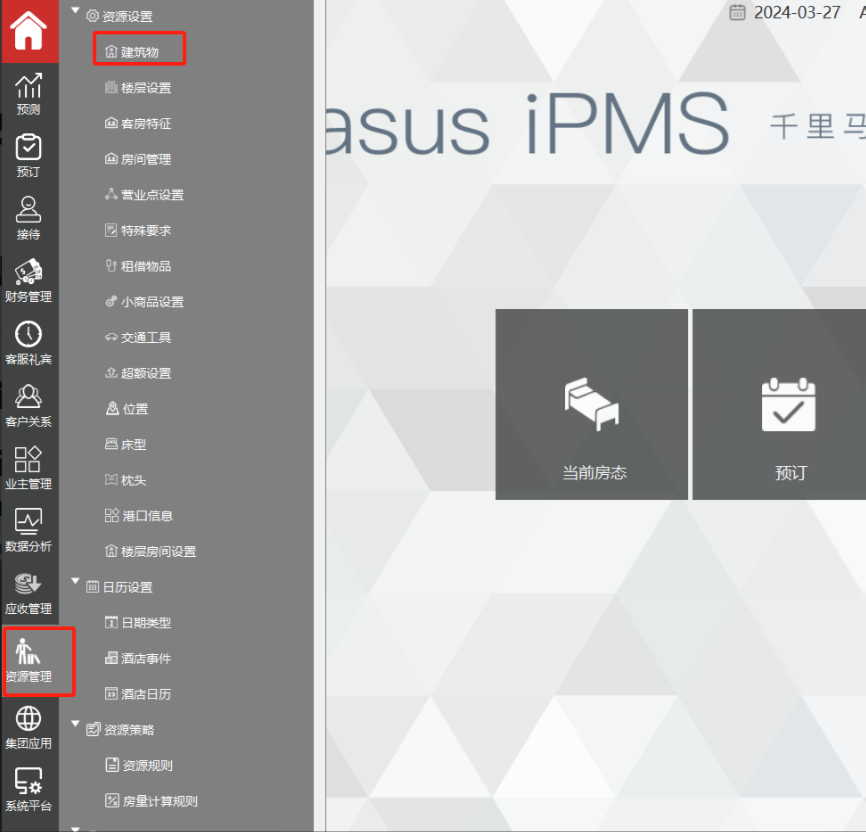Screen dimensions: 866x832
Task: Click the 当前房态 room status tile
Action: tap(593, 405)
